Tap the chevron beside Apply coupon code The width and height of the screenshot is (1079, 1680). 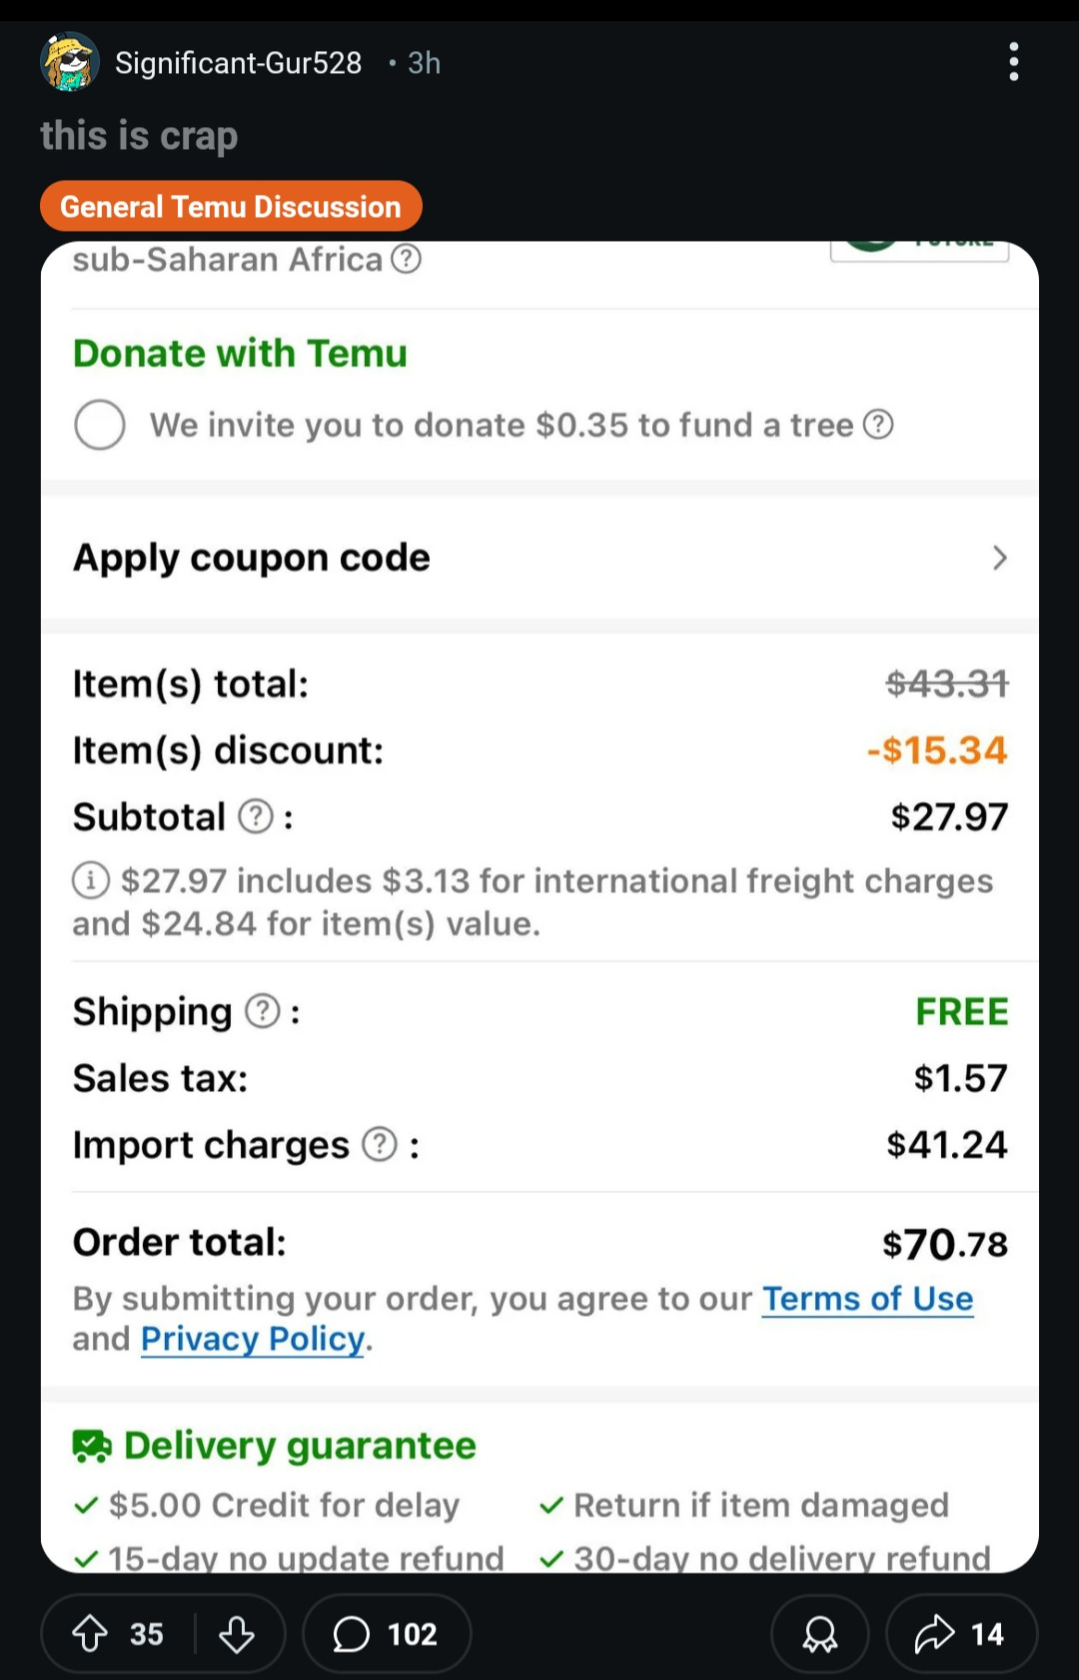[x=999, y=557]
